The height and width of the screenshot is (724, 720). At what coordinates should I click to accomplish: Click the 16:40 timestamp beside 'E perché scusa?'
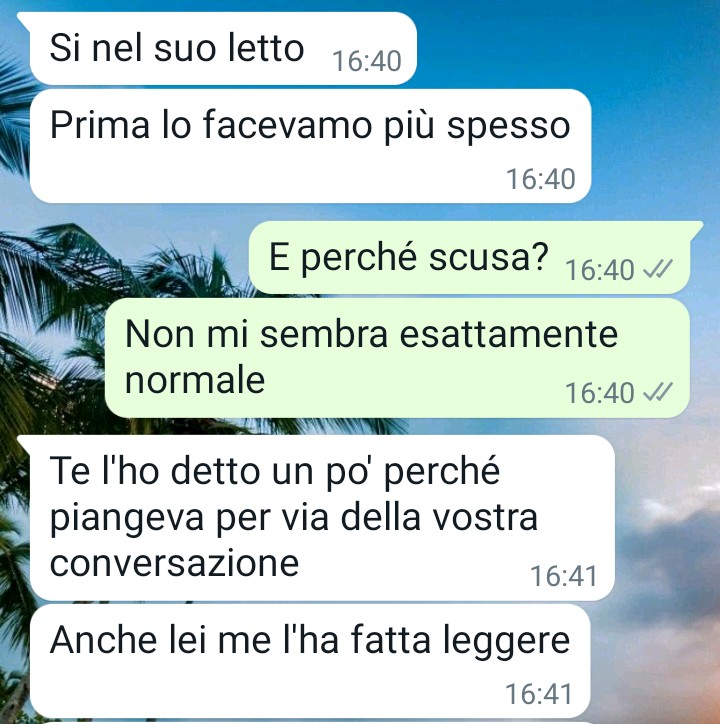(600, 270)
